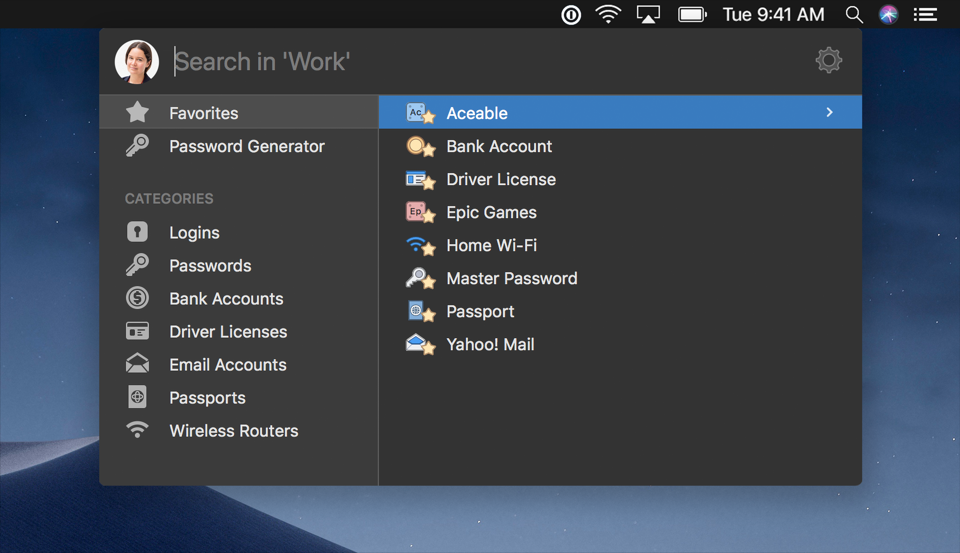Click the Driver License item icon

click(420, 179)
